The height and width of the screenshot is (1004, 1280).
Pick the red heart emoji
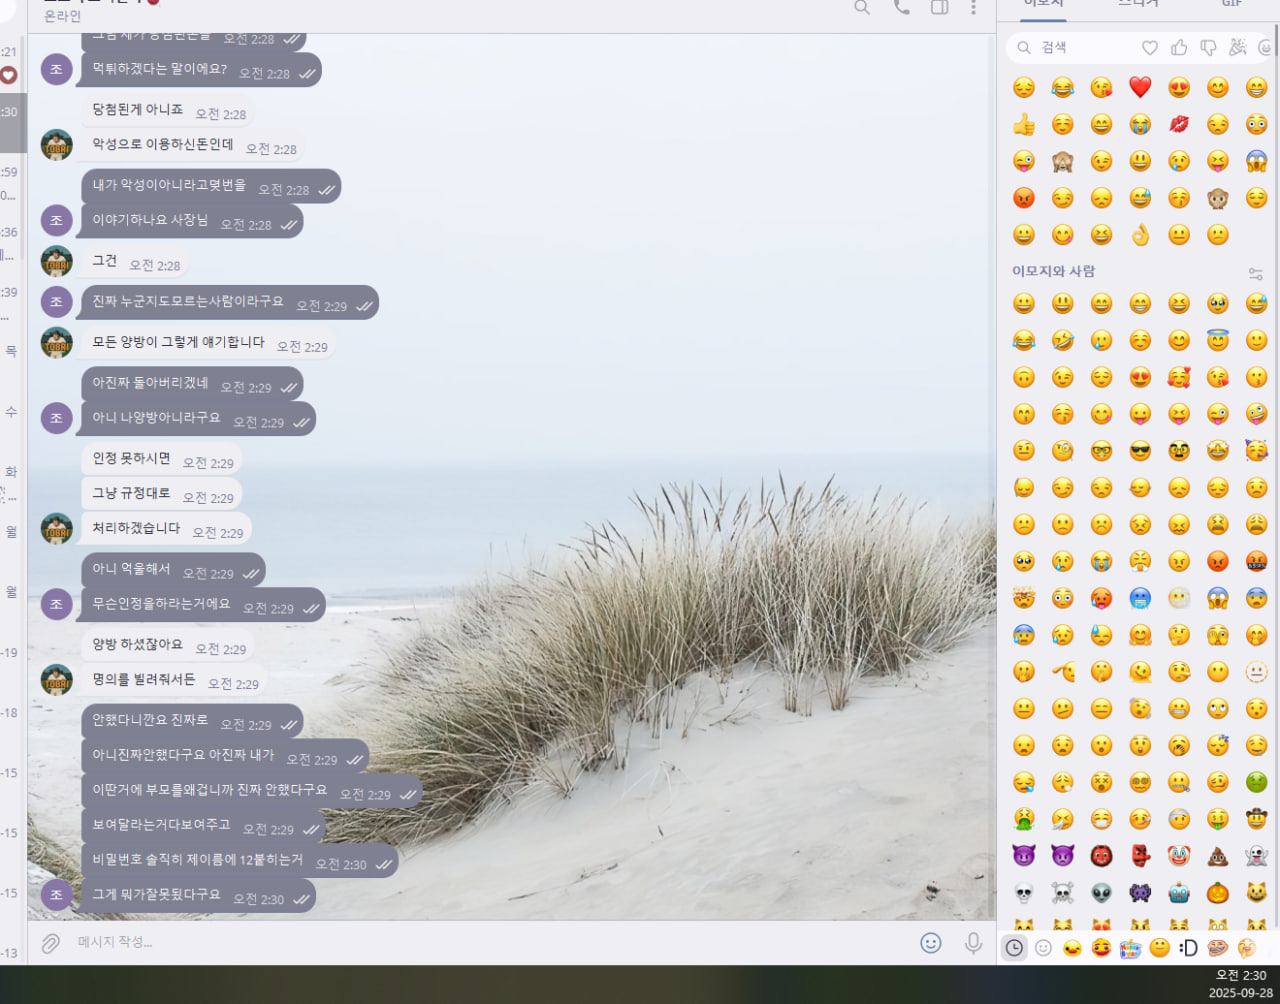1140,87
